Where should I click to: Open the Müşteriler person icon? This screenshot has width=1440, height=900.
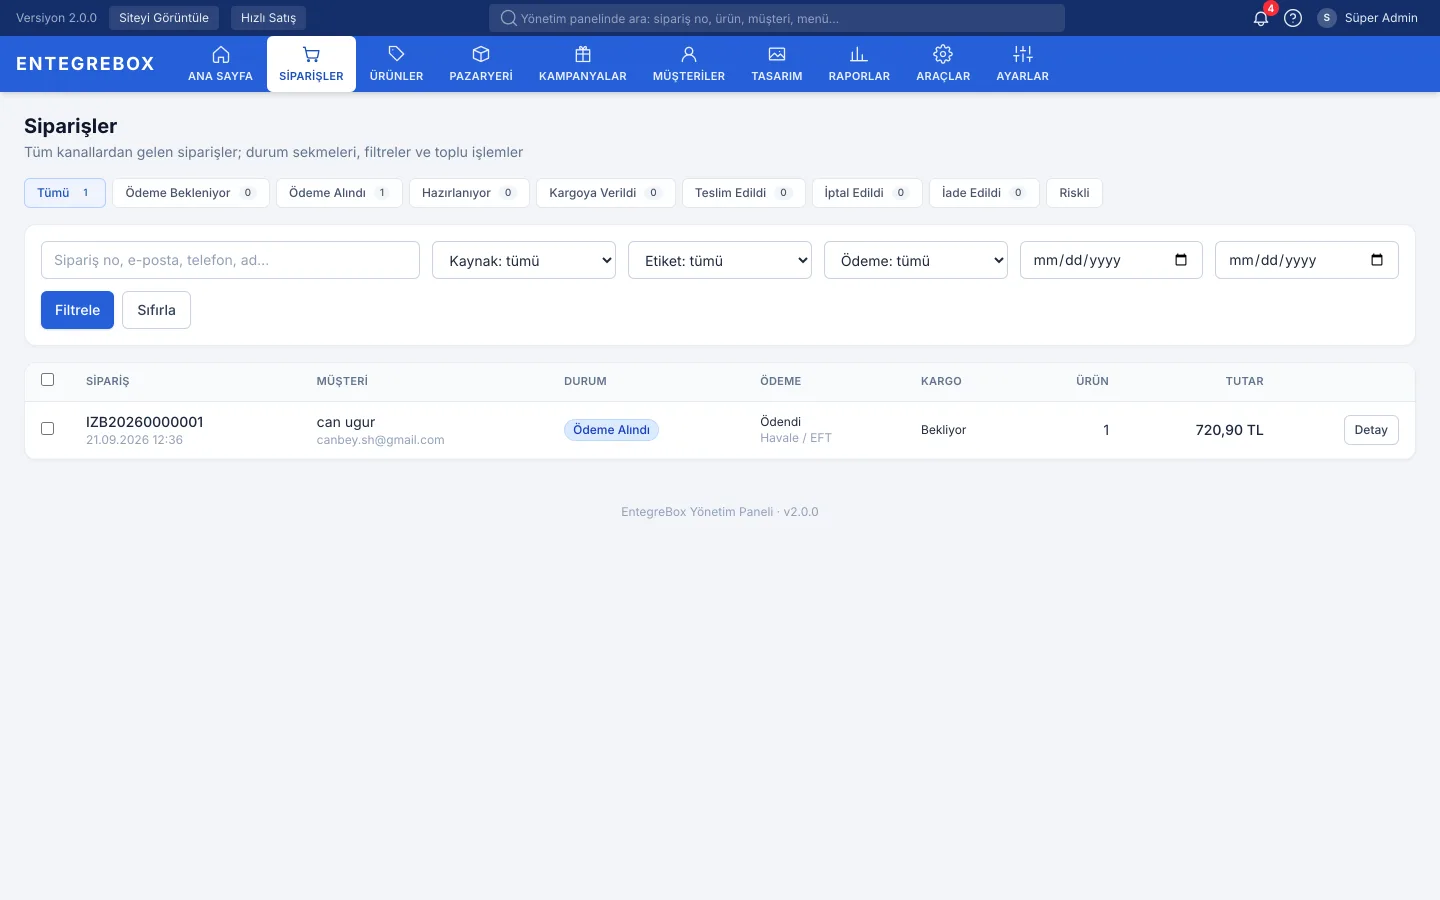[x=689, y=55]
